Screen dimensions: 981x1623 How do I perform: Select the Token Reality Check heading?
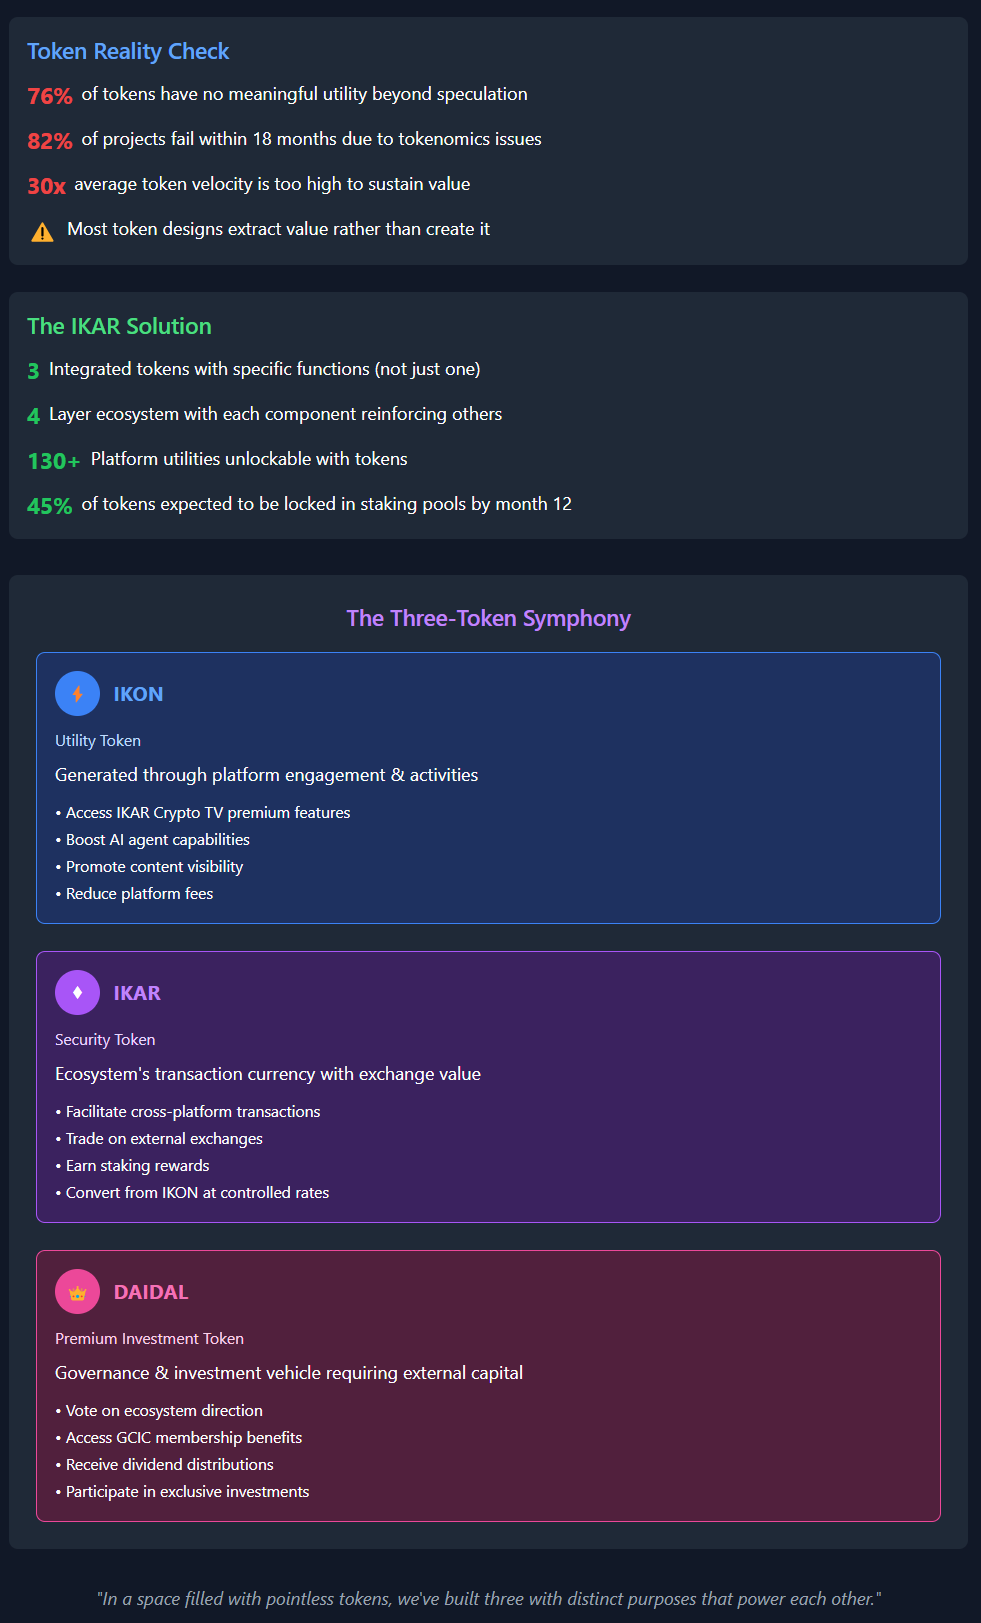128,52
